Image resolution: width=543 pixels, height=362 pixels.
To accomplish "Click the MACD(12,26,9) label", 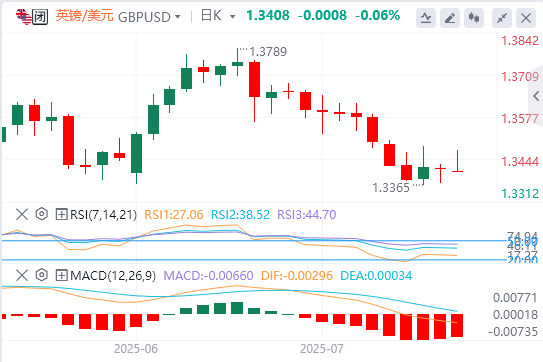I will pyautogui.click(x=113, y=276).
